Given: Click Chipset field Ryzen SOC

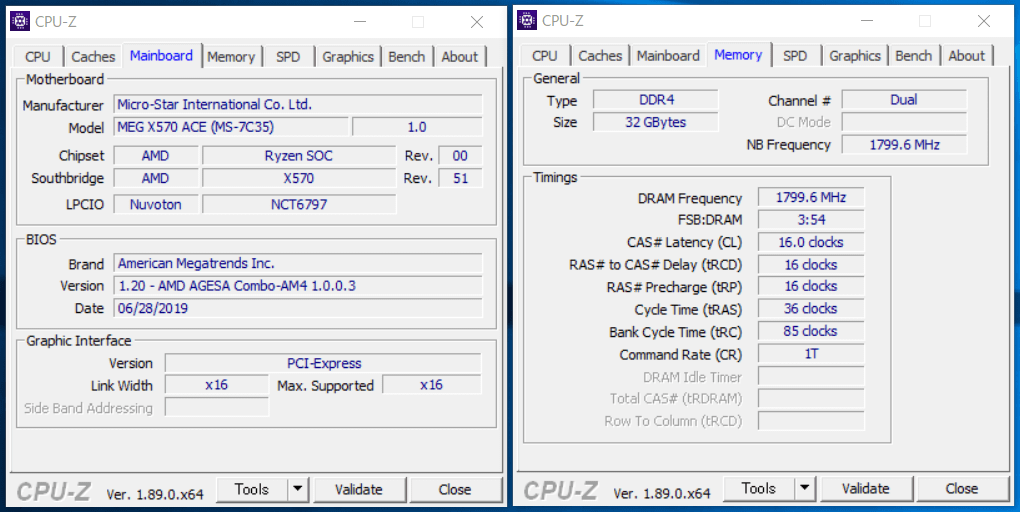Looking at the screenshot, I should (x=299, y=156).
